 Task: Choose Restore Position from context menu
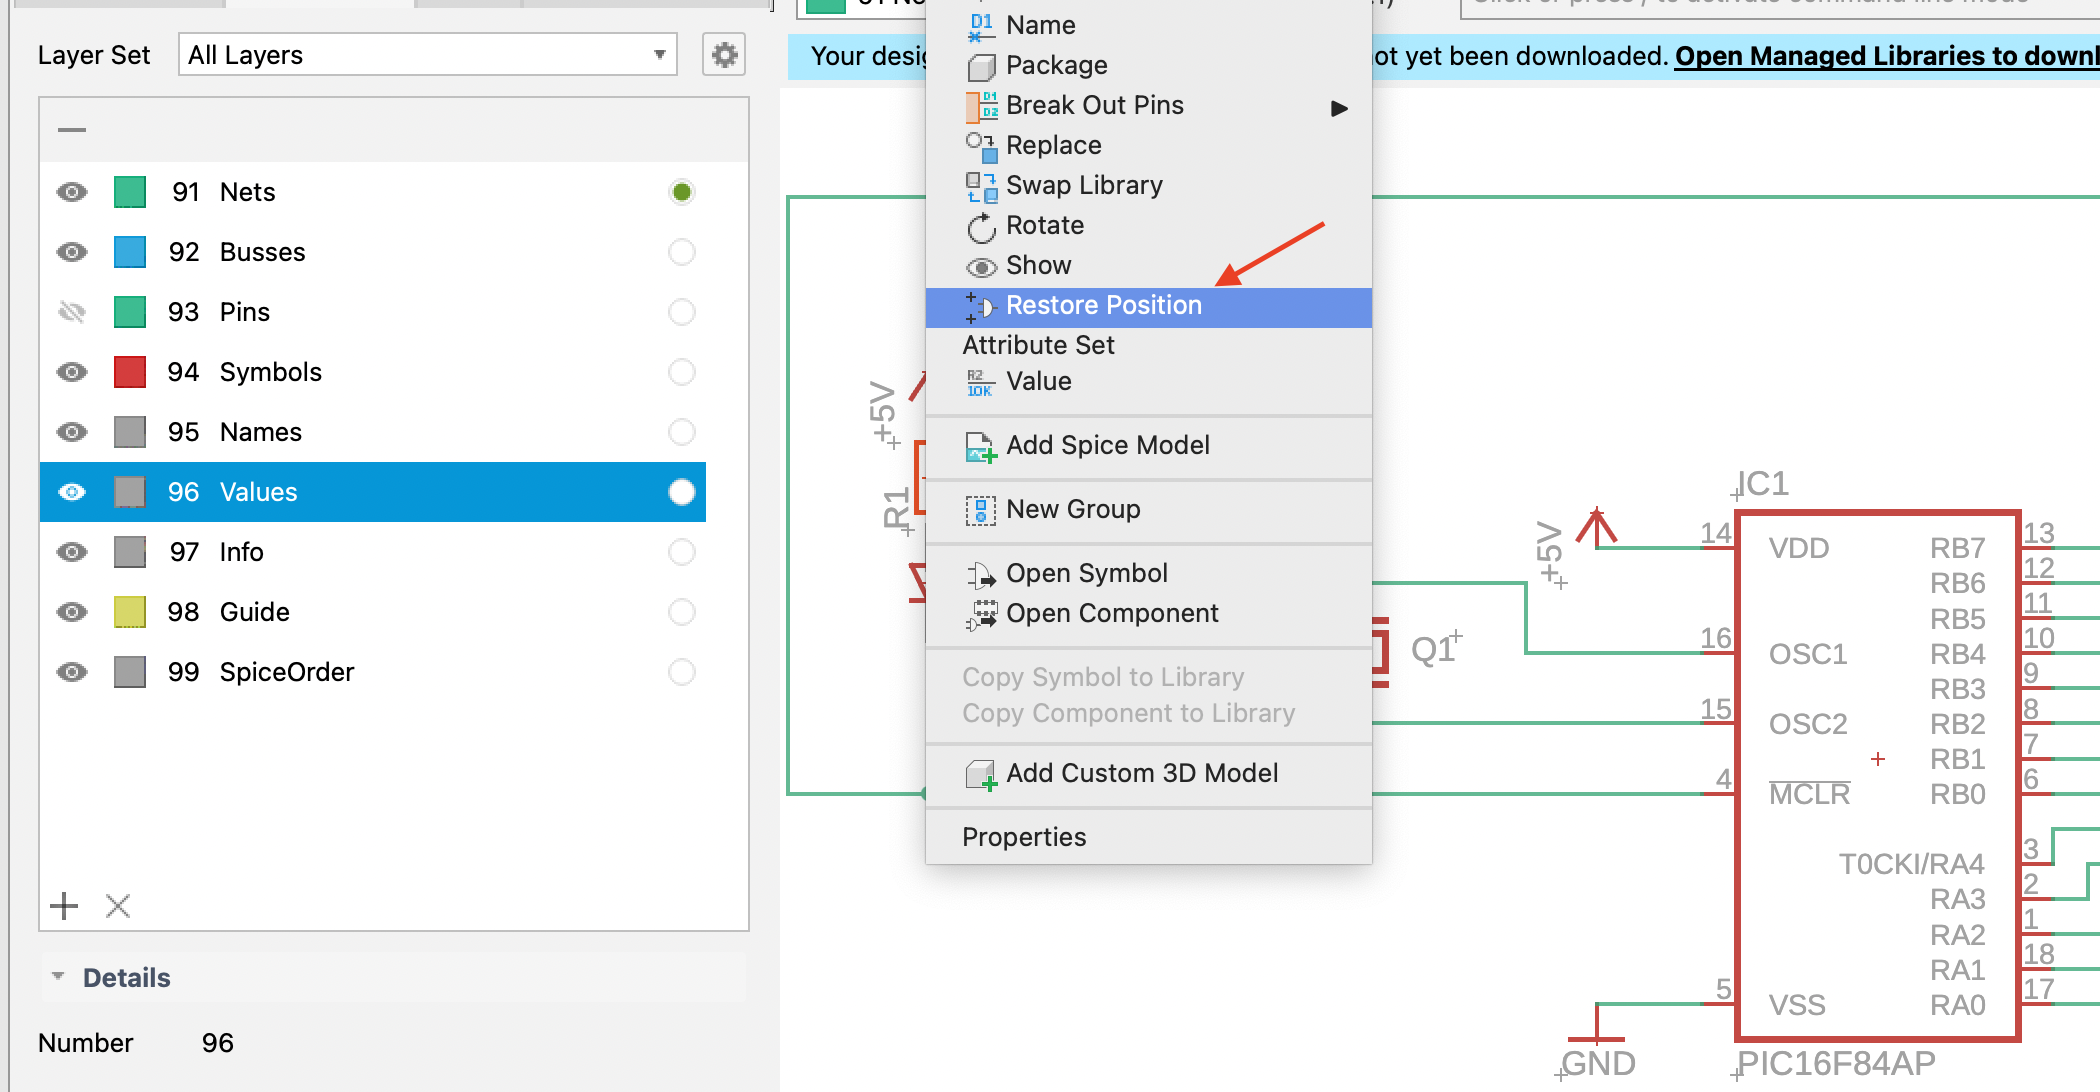click(x=1149, y=307)
